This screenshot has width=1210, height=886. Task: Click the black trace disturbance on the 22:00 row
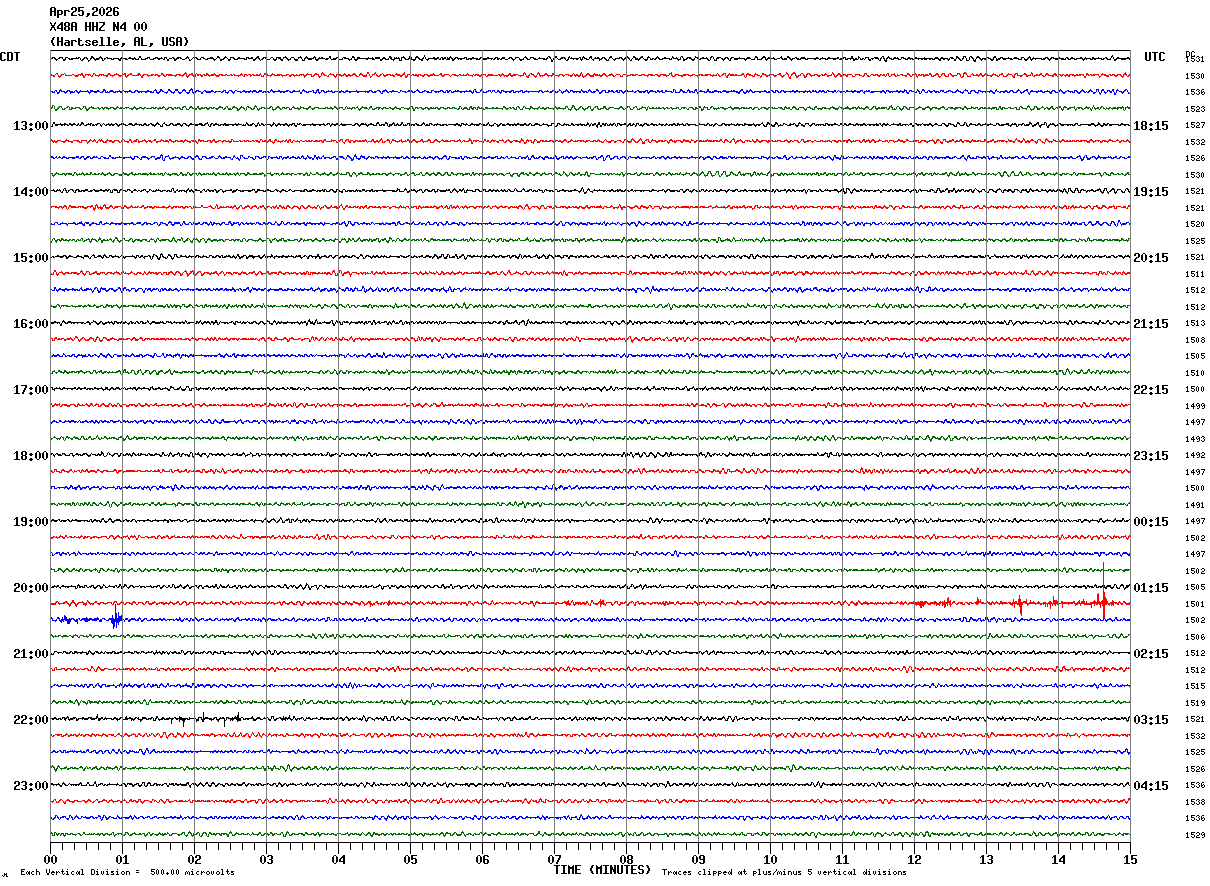(x=210, y=718)
